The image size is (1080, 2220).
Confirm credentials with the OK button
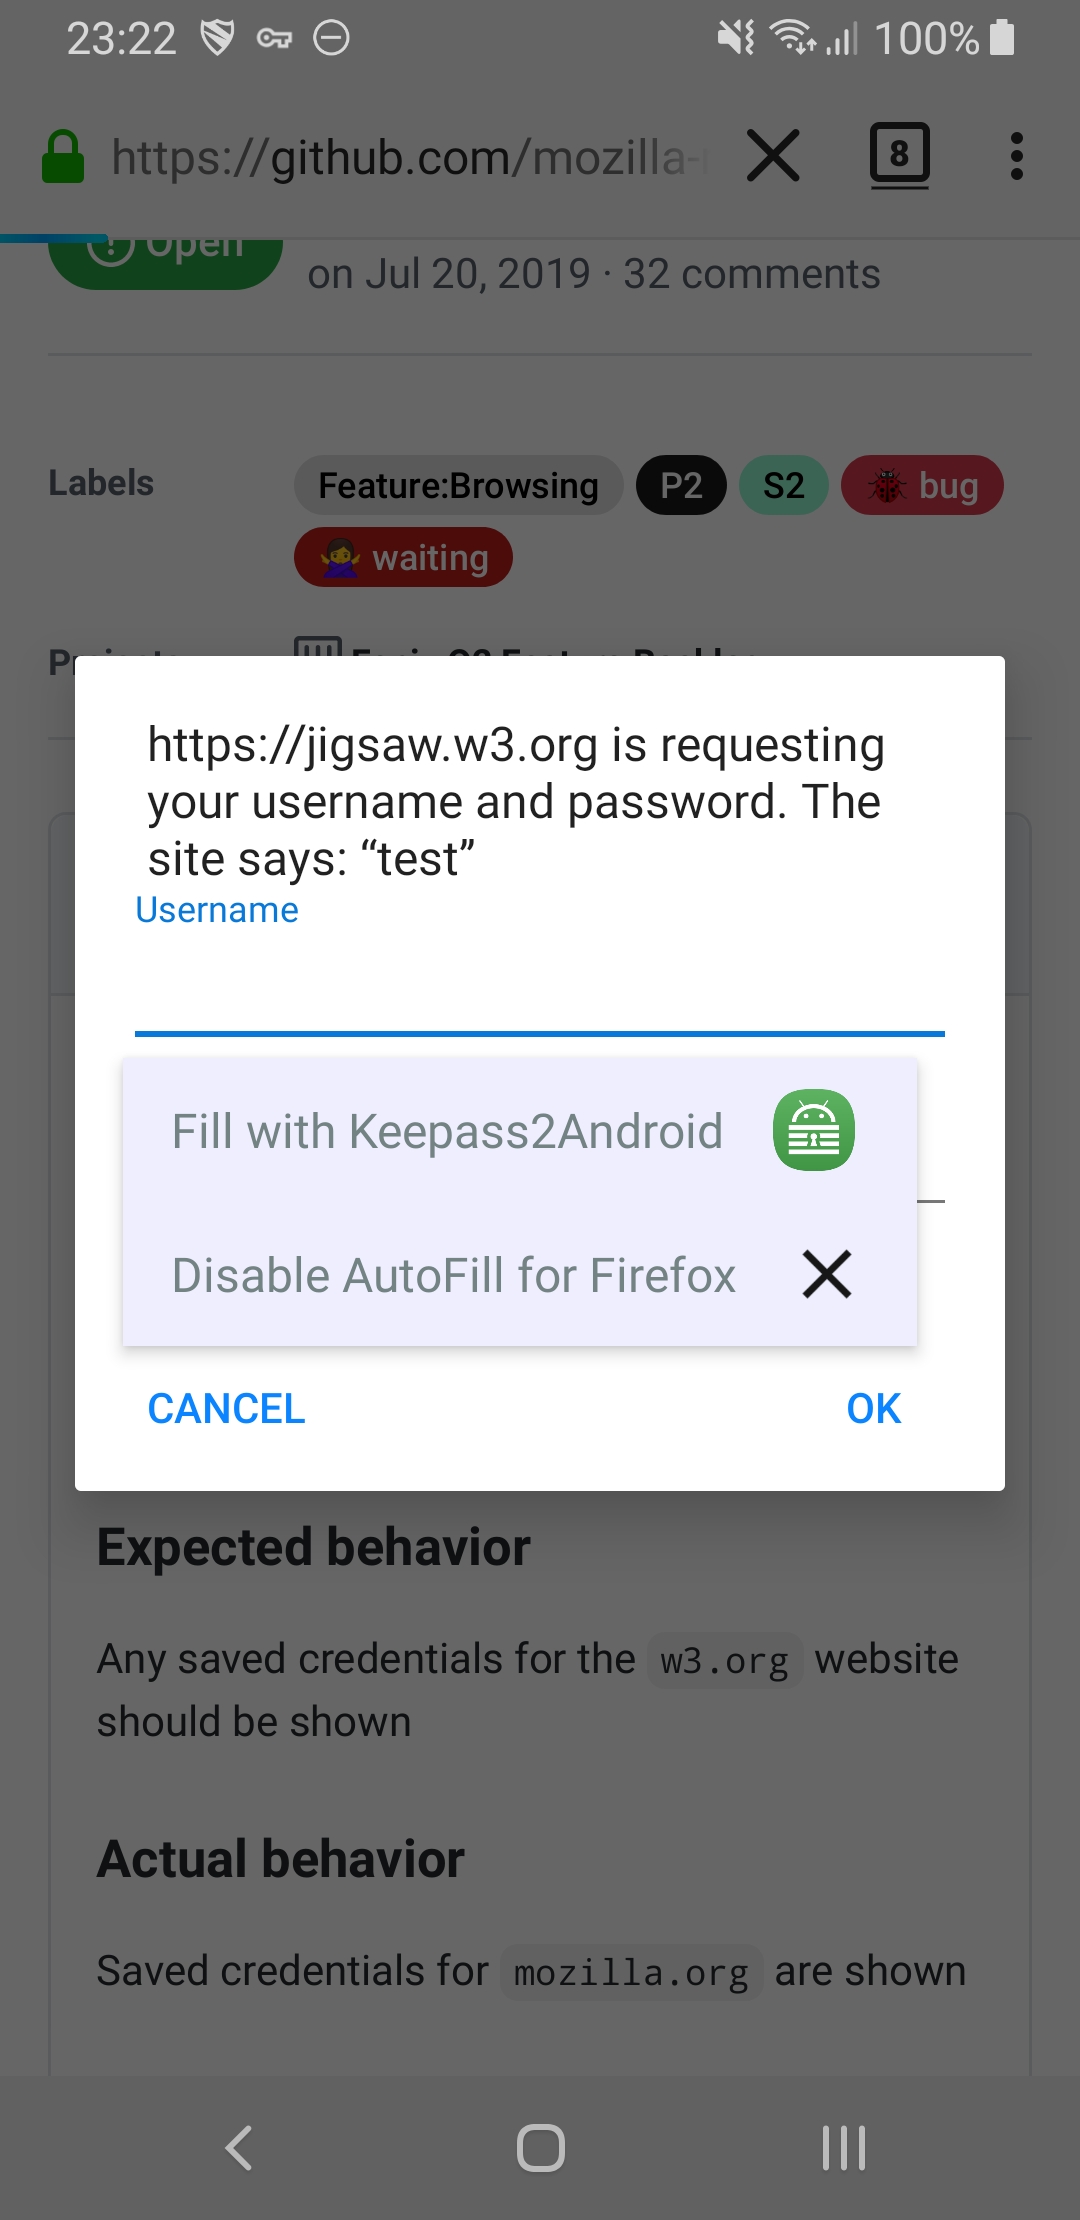point(873,1409)
